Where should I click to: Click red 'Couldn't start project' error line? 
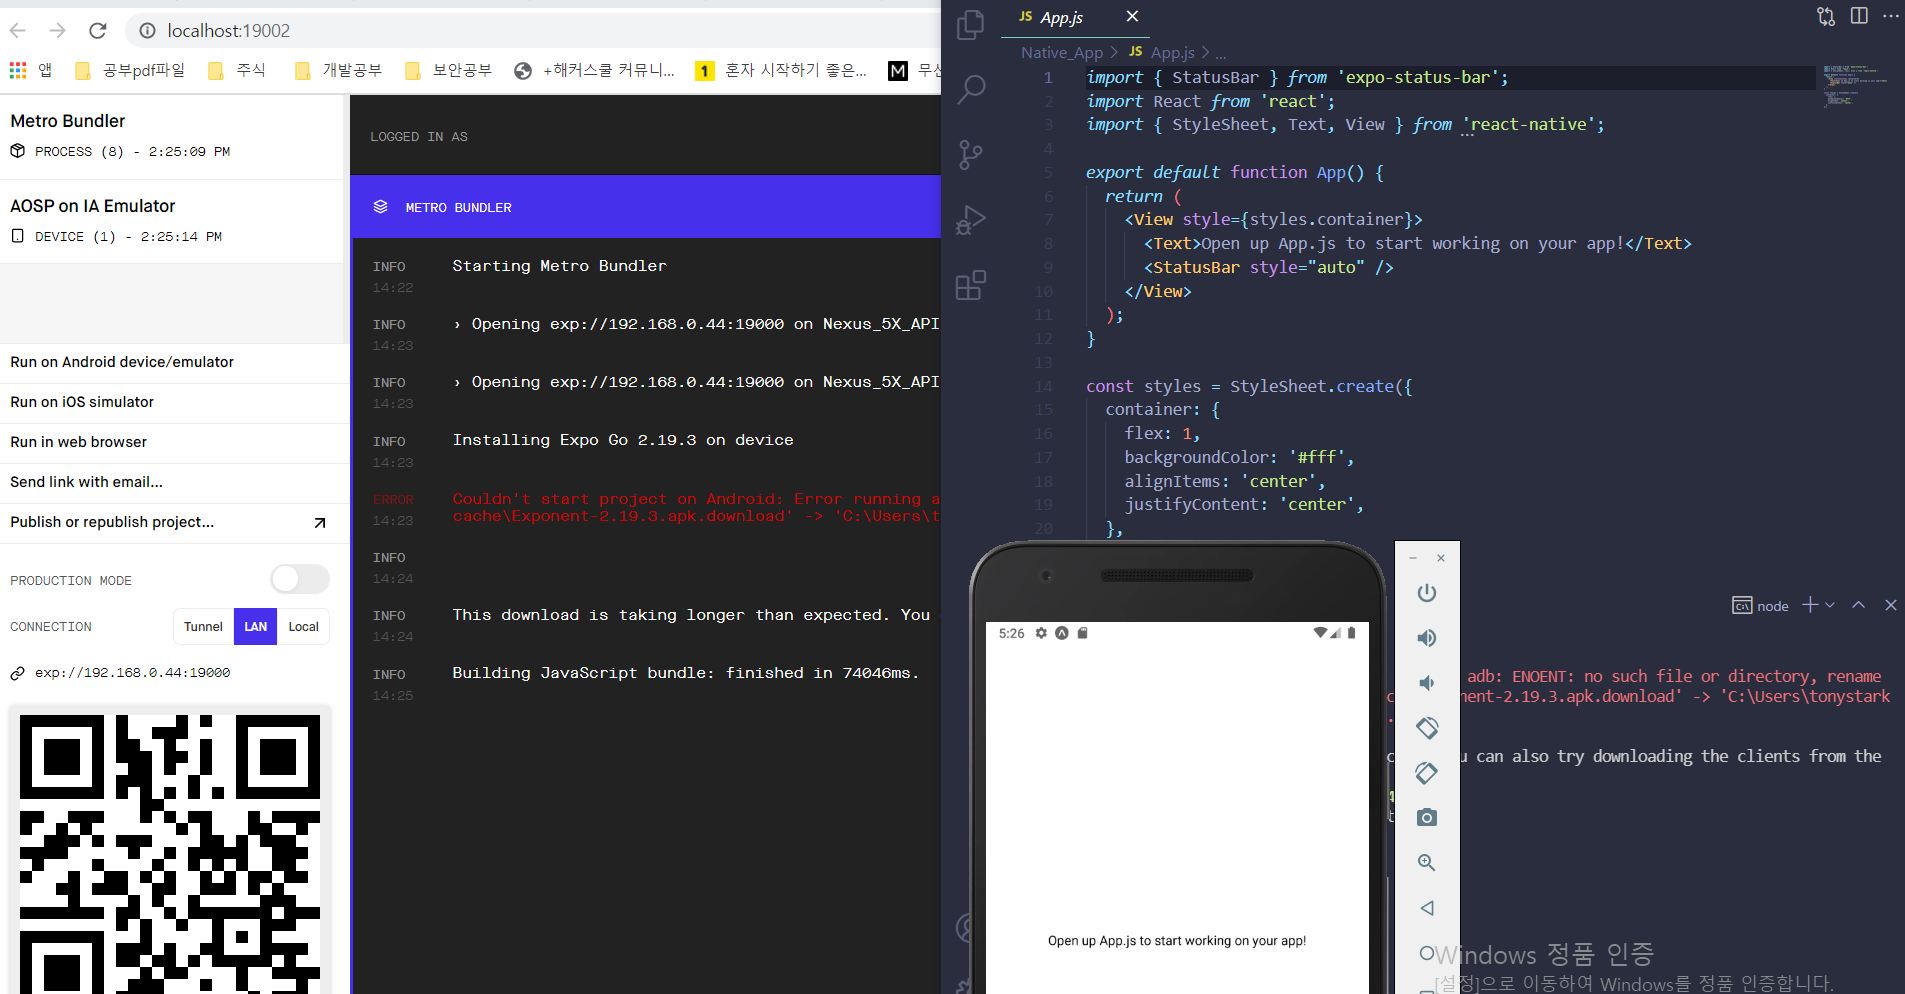click(x=696, y=507)
